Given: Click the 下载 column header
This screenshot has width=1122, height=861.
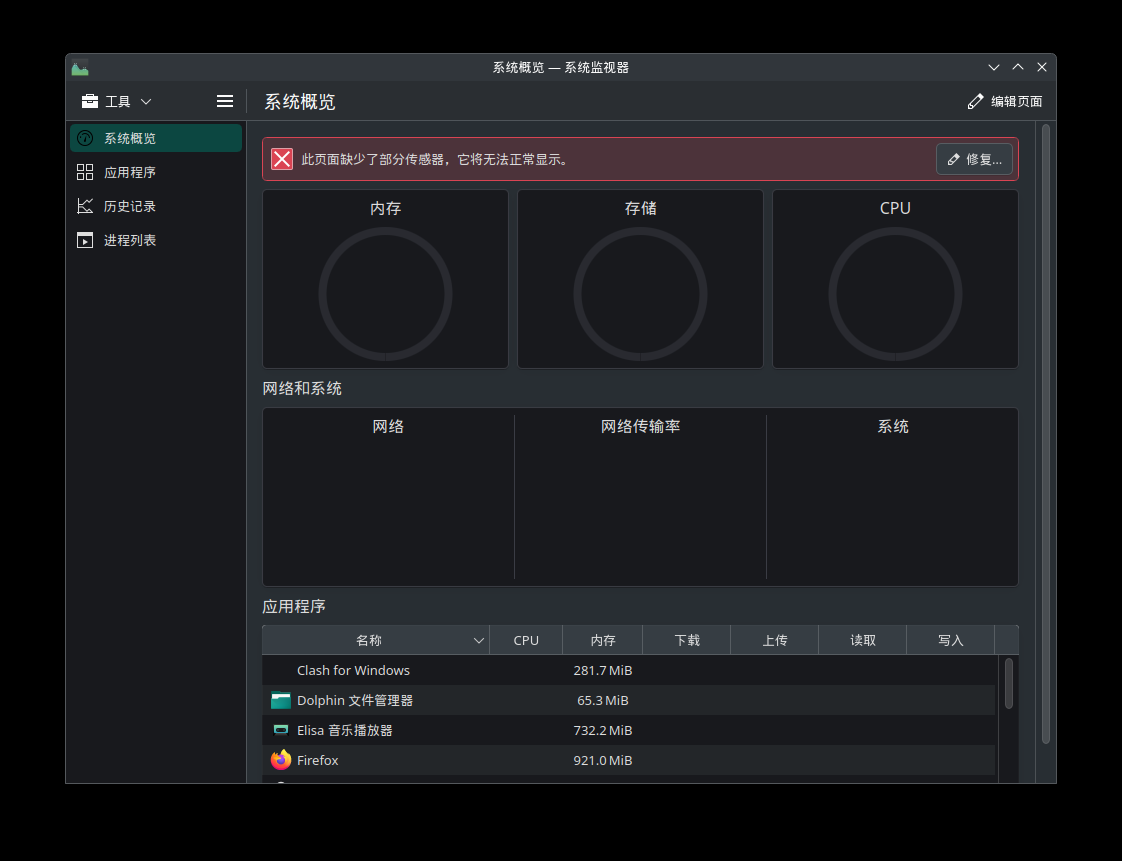Looking at the screenshot, I should 687,641.
